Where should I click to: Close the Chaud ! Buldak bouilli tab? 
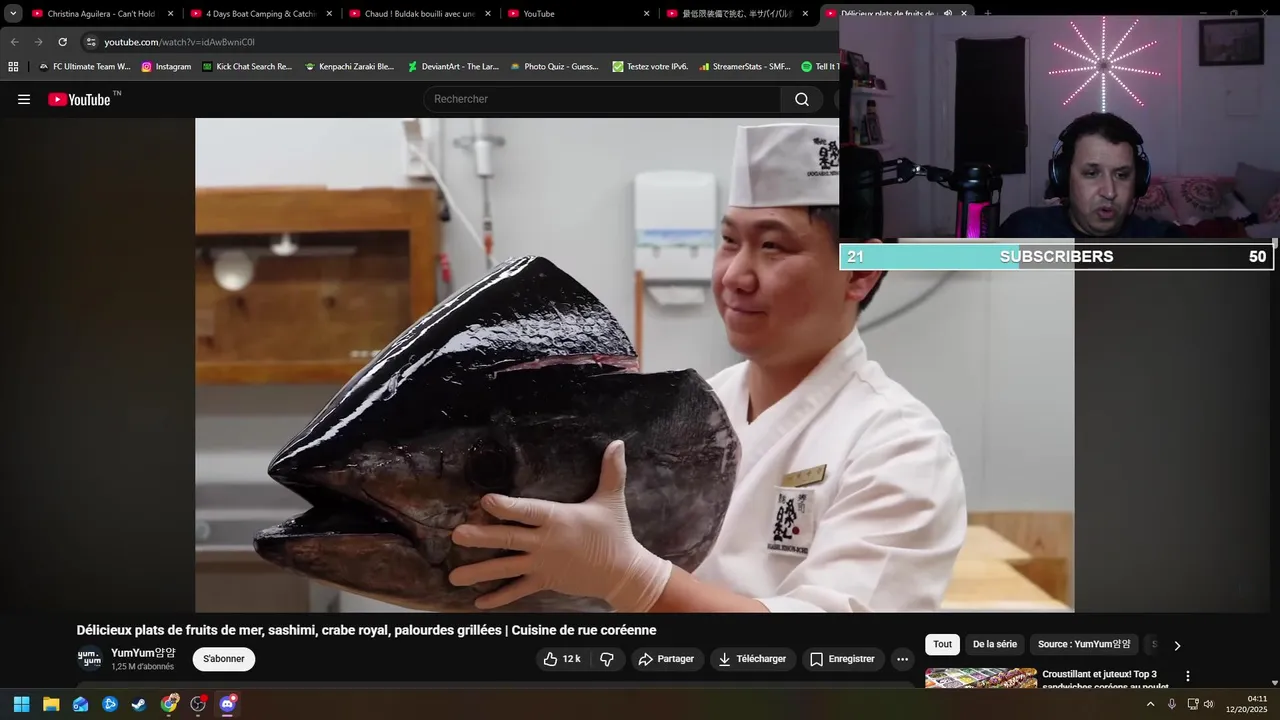tap(488, 14)
